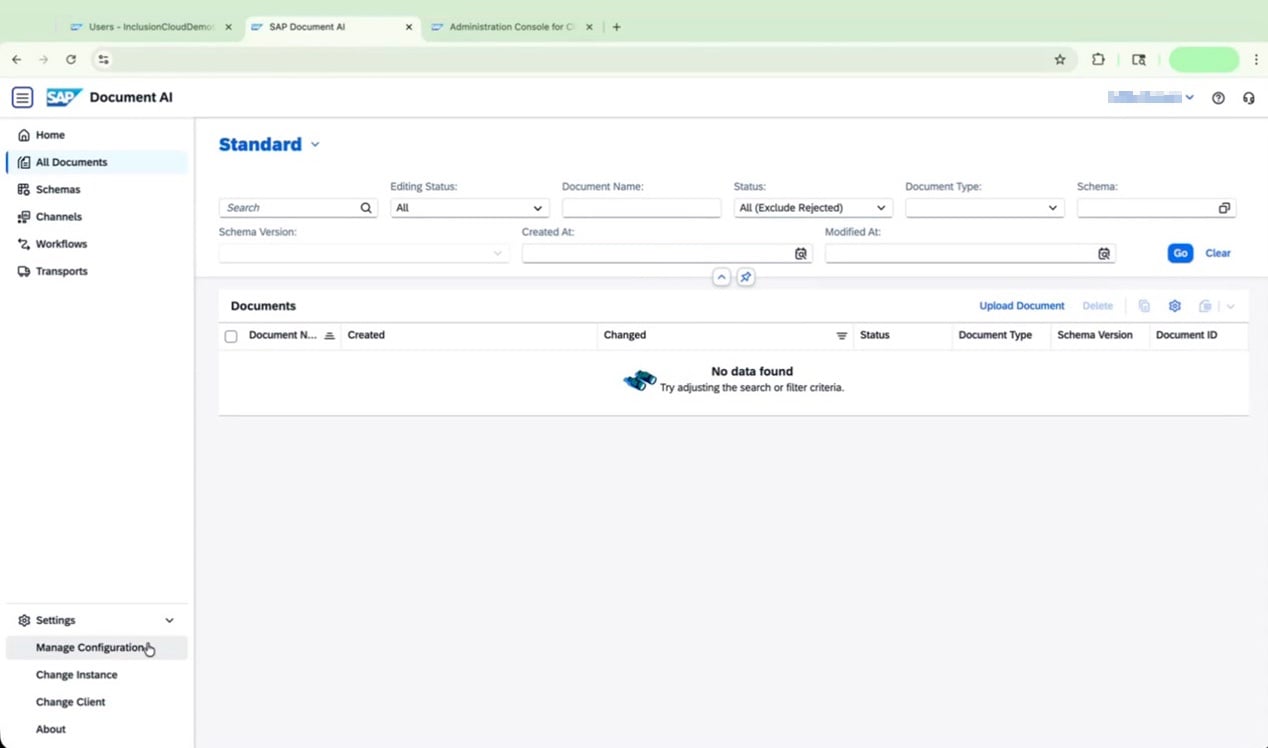This screenshot has height=748, width=1268.
Task: Open All Documents in sidebar
Action: tap(96, 162)
